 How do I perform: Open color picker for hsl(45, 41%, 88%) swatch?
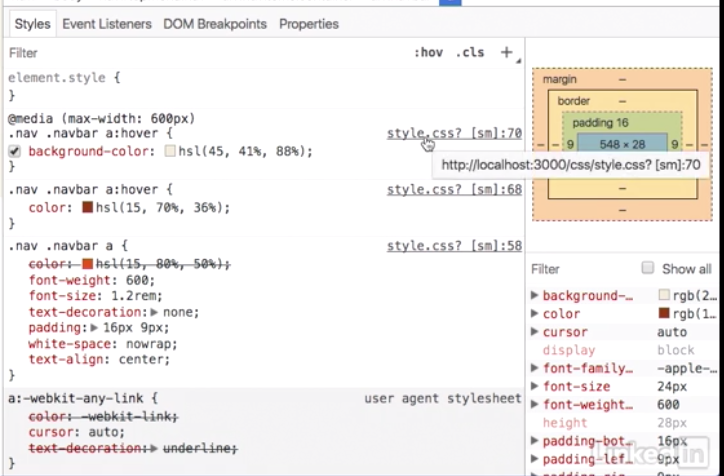click(x=170, y=151)
